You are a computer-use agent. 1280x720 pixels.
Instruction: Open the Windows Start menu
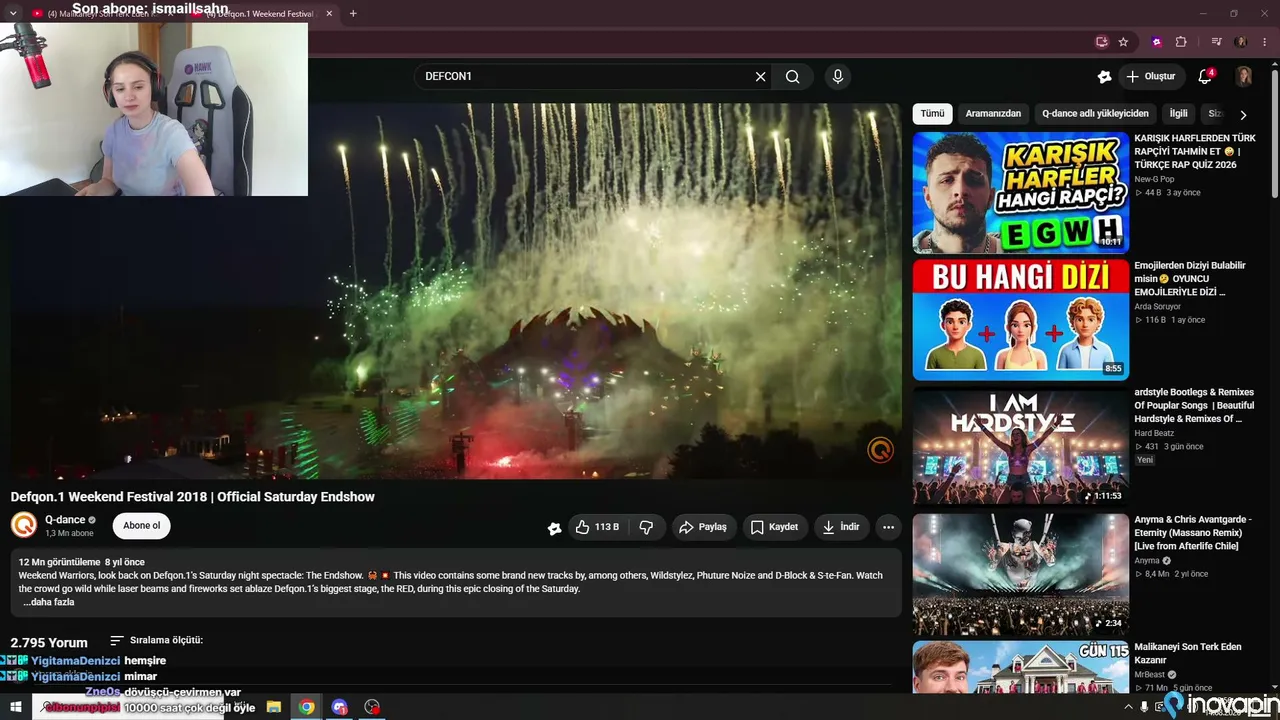15,707
